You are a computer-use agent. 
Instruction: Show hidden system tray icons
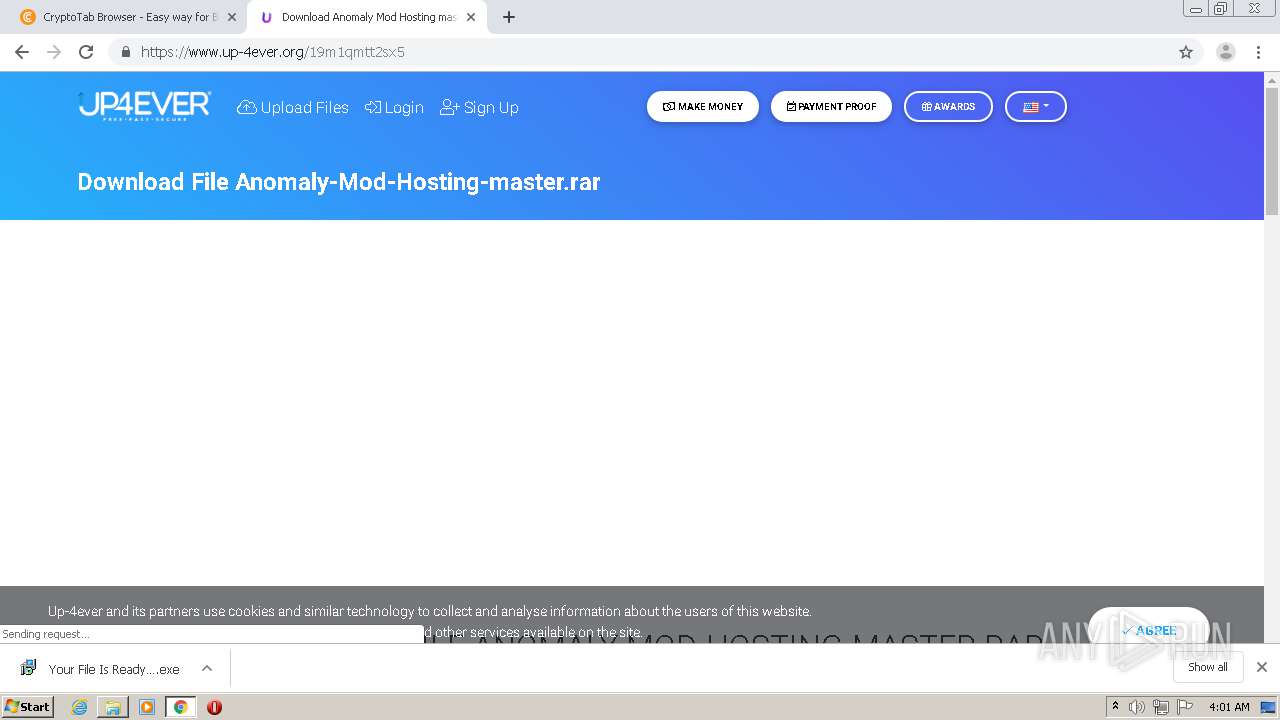(x=1115, y=707)
